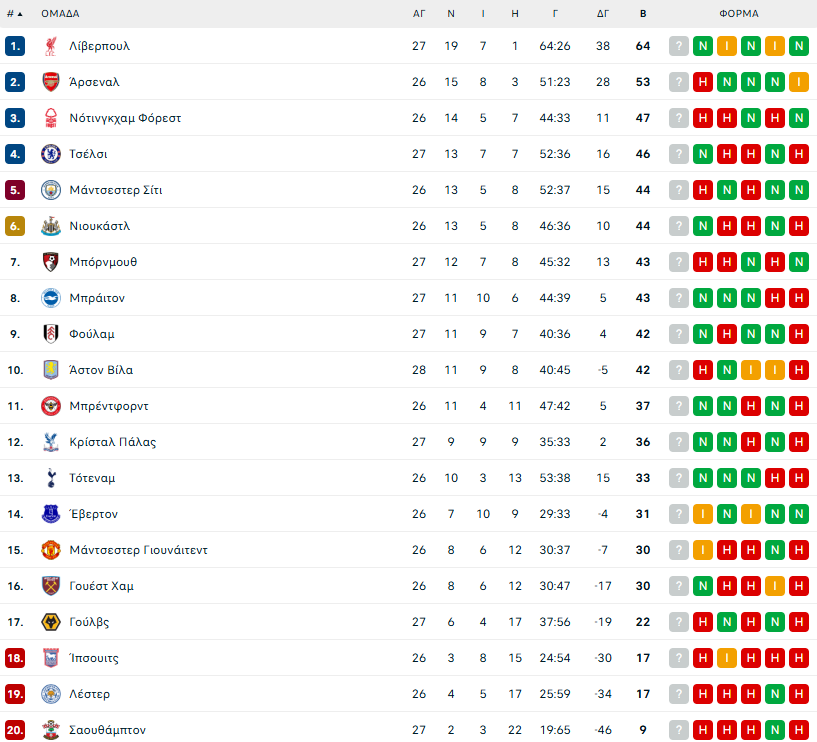Sort by the ΔΓ goal difference header
This screenshot has height=742, width=817.
click(x=603, y=14)
